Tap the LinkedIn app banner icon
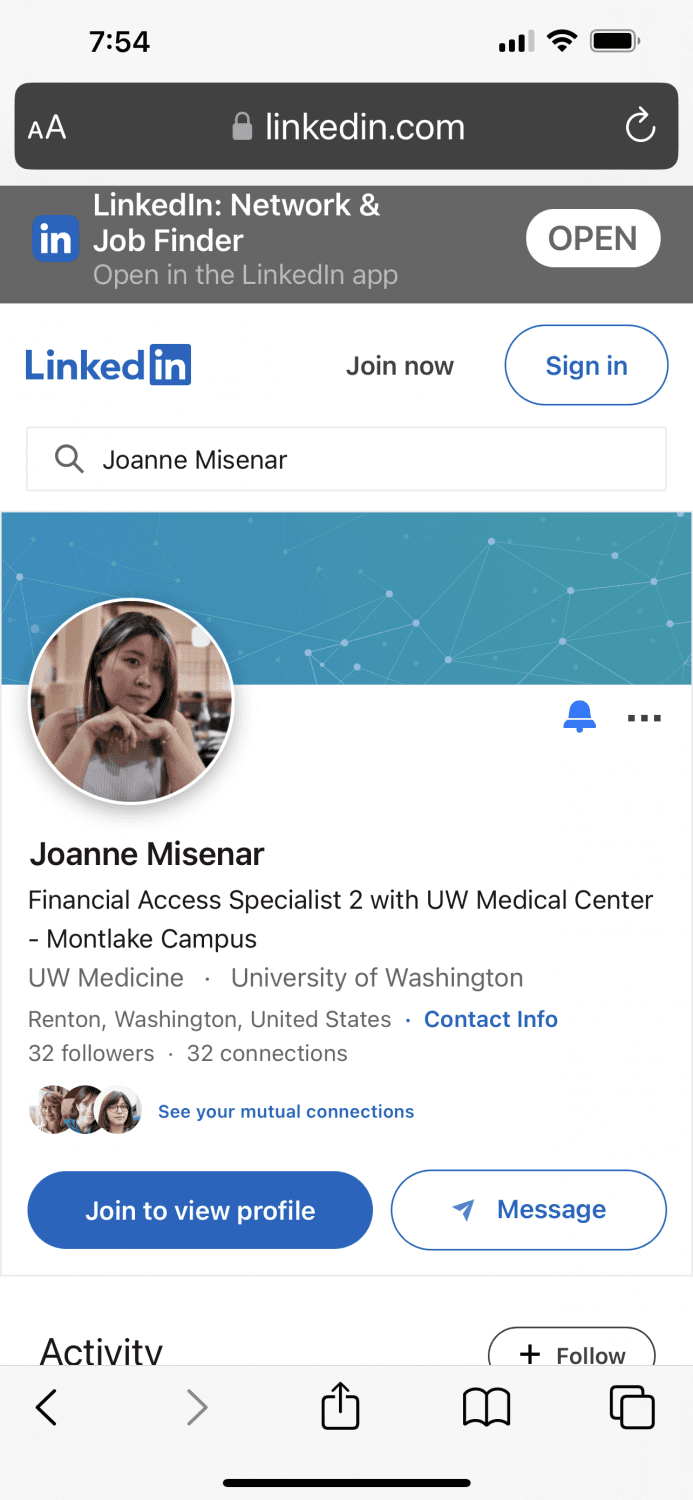This screenshot has height=1500, width=693. [56, 240]
